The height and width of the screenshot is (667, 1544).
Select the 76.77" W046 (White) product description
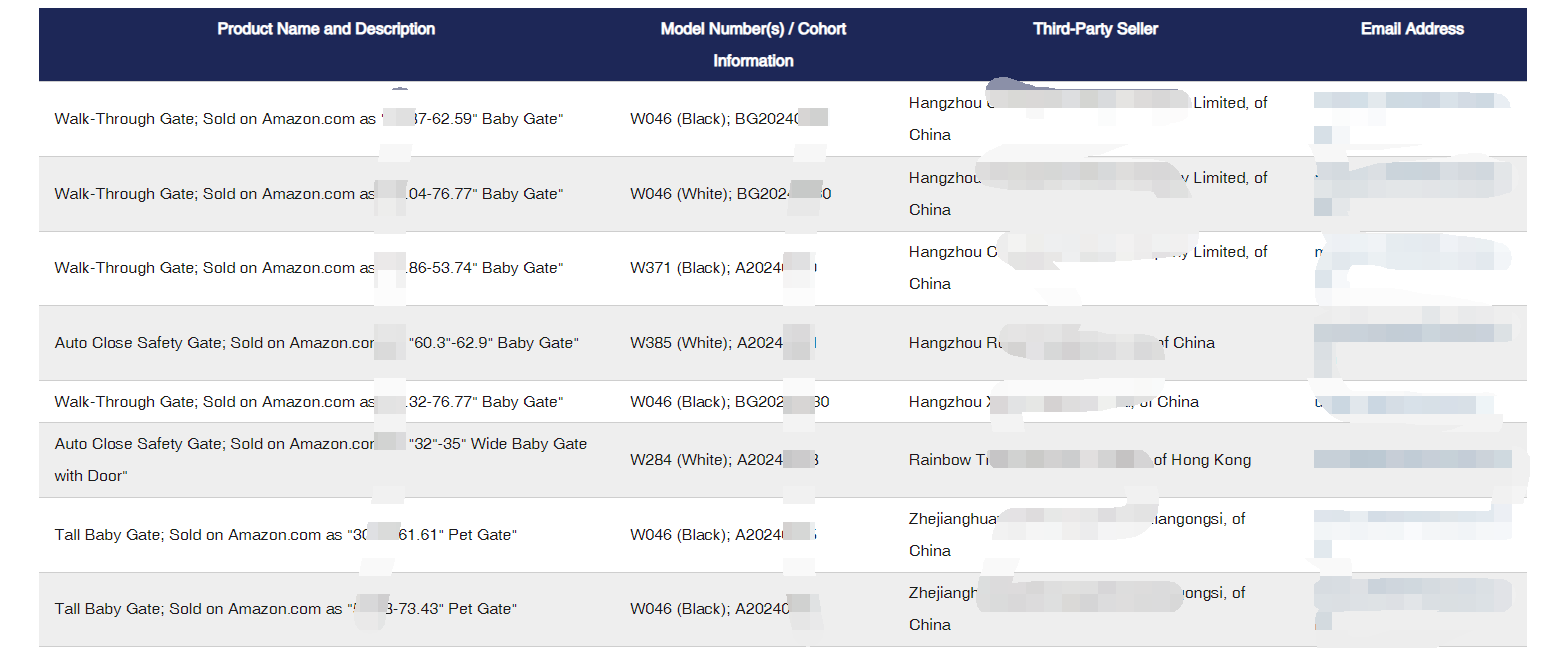(x=309, y=194)
